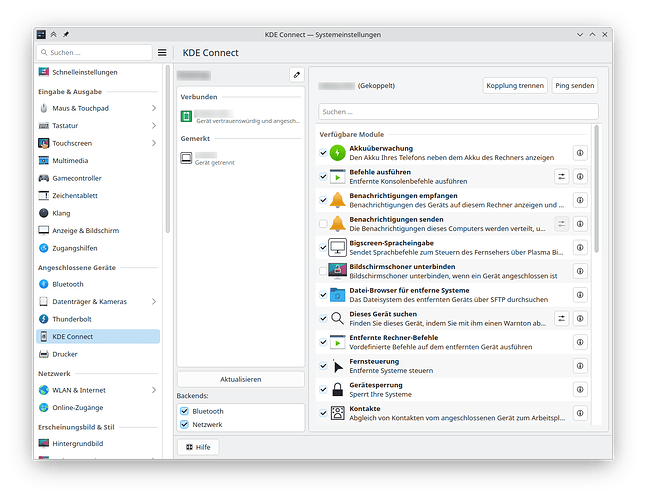Open the hamburger menu beside the search field

click(162, 53)
